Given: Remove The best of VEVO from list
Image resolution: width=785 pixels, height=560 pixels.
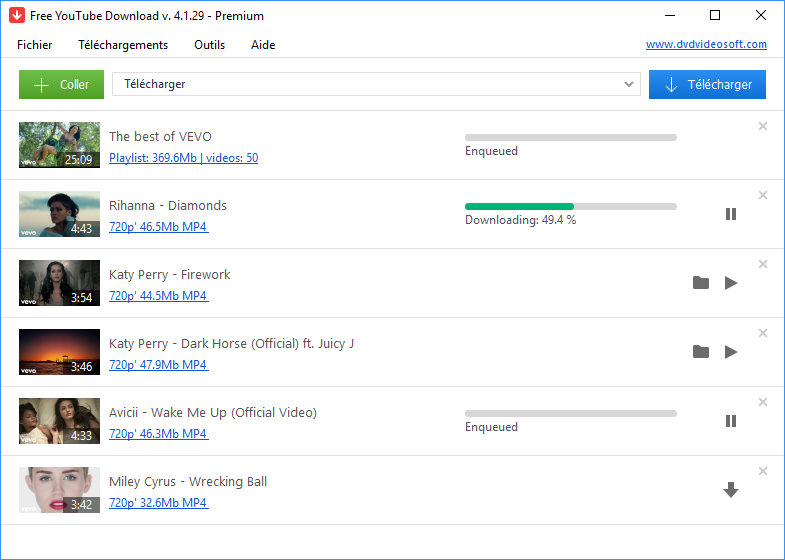Looking at the screenshot, I should click(763, 126).
